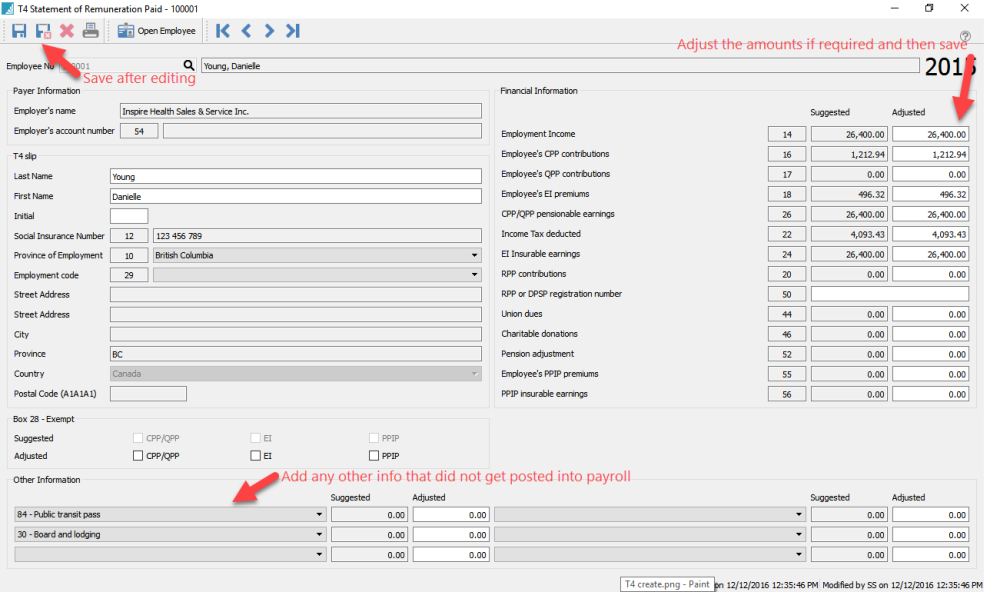Jump to the last record arrow
Image resolution: width=1000 pixels, height=592 pixels.
pos(292,31)
